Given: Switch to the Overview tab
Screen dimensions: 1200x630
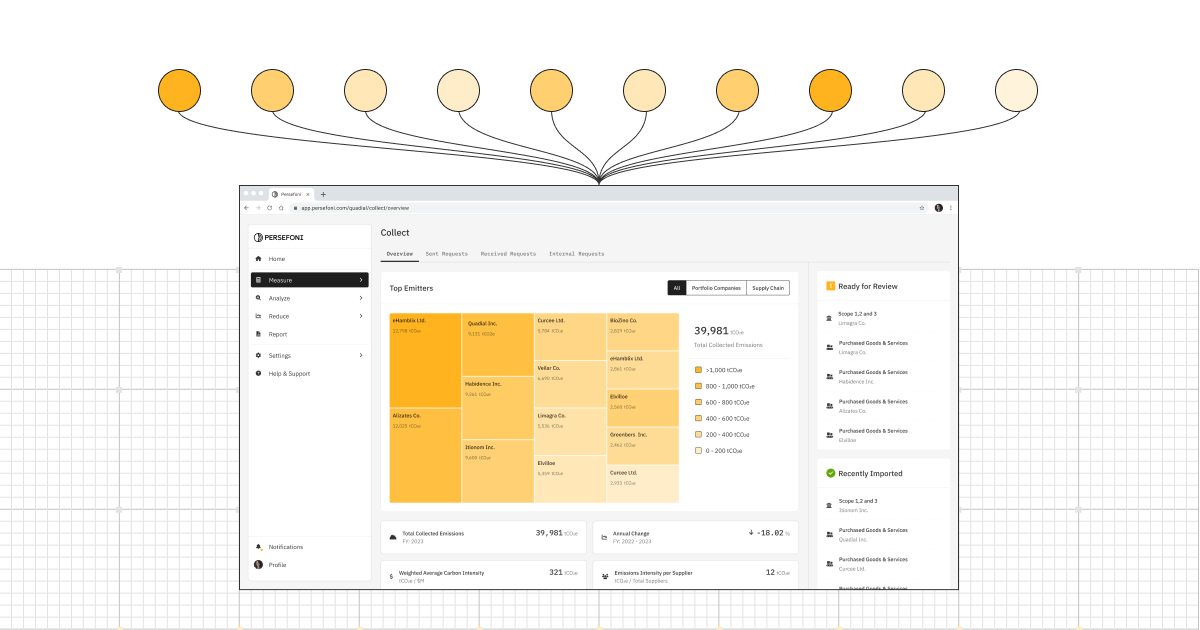Looking at the screenshot, I should tap(399, 254).
